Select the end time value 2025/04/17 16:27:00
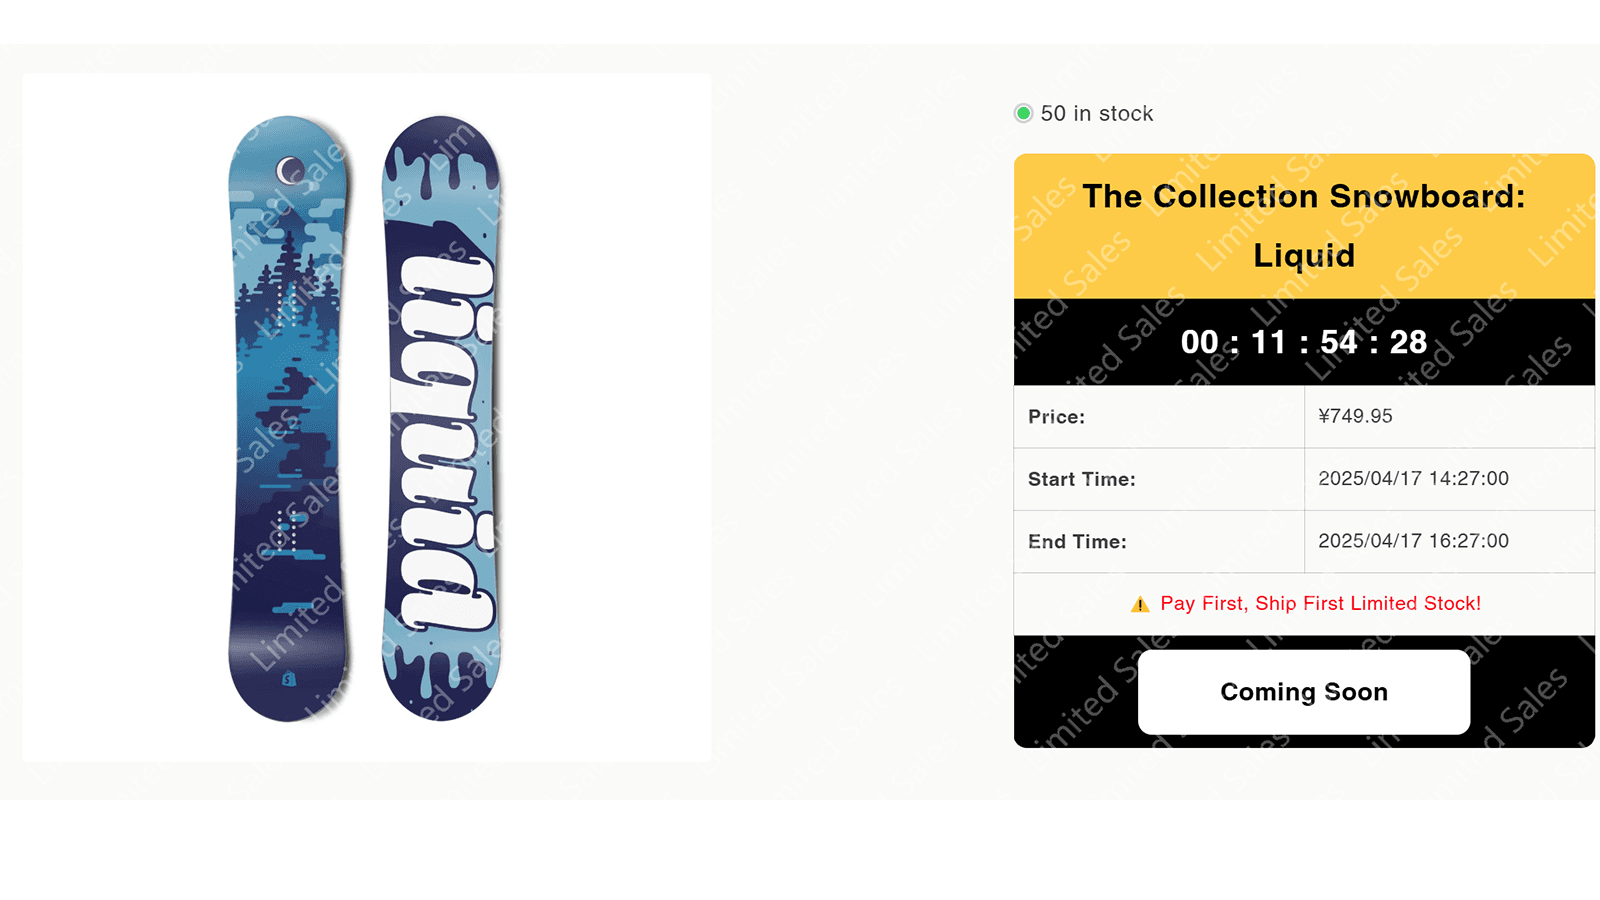The width and height of the screenshot is (1600, 900). [1413, 541]
